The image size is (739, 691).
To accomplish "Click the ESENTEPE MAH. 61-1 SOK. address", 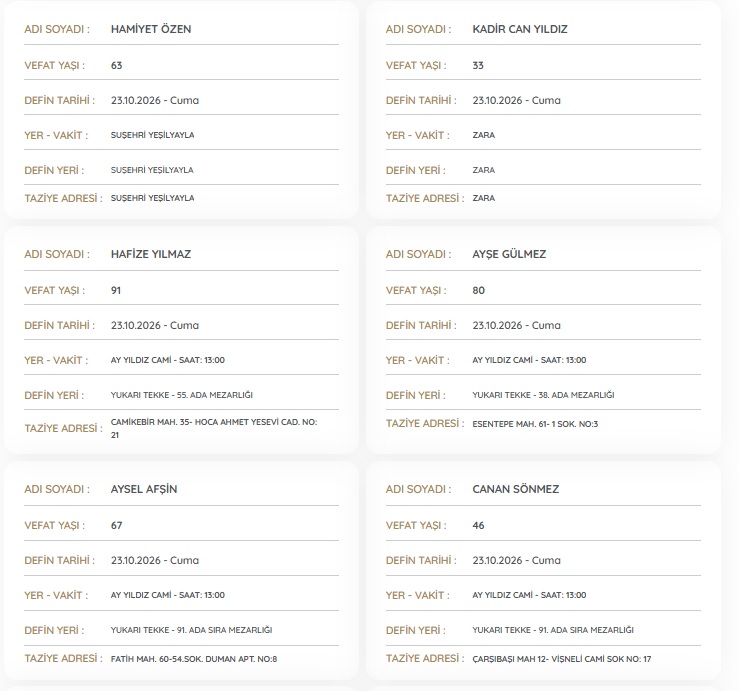I will 535,424.
